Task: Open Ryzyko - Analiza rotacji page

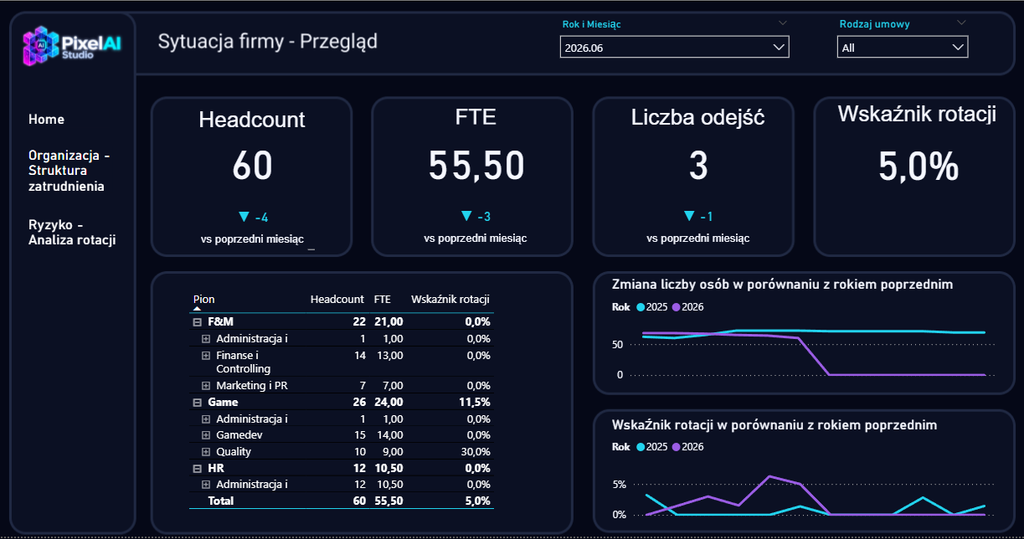Action: 72,232
